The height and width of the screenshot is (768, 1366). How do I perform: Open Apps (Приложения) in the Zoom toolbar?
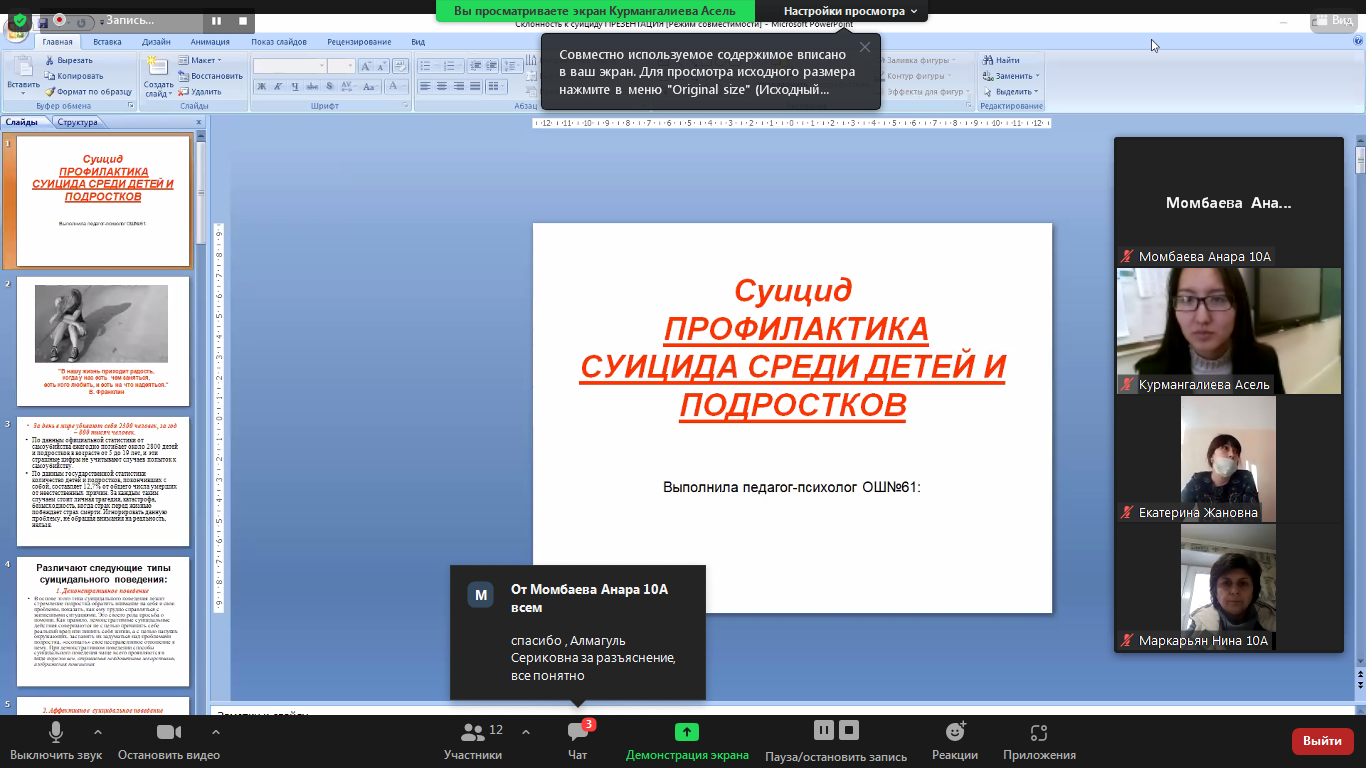(1039, 733)
